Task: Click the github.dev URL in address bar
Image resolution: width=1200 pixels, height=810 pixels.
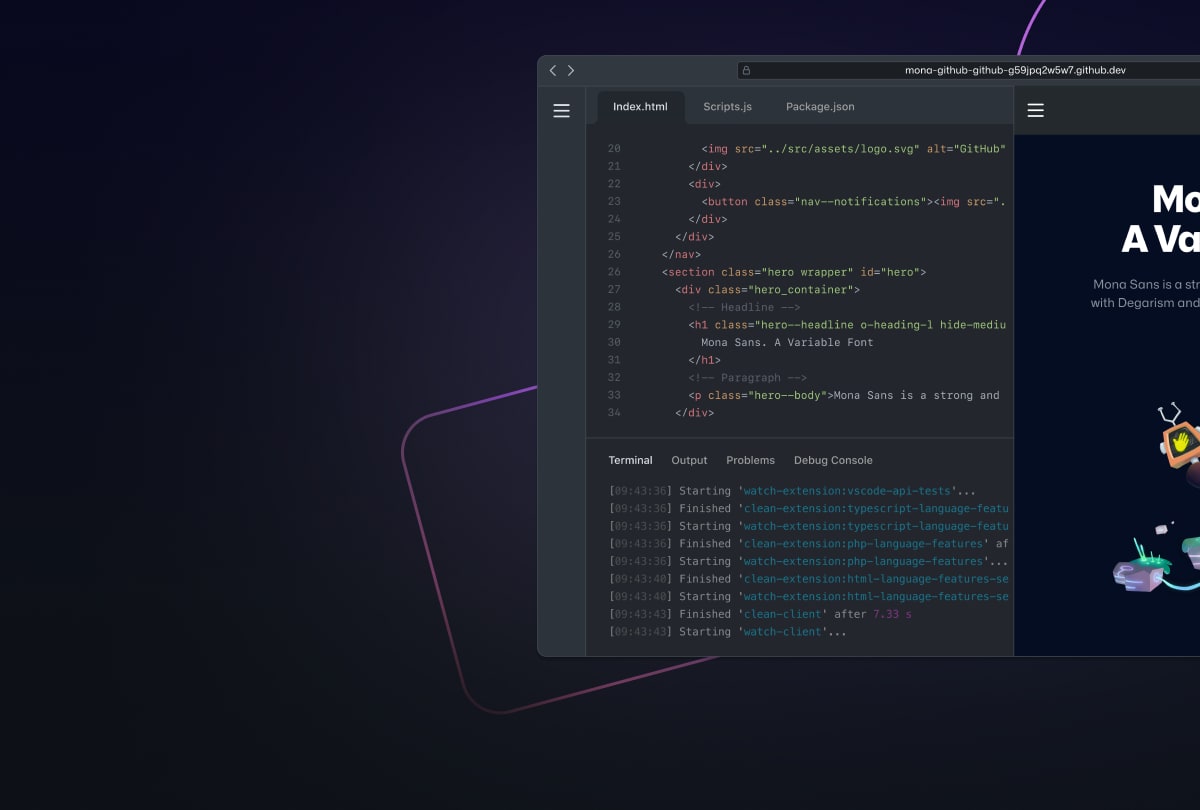Action: pos(1015,70)
